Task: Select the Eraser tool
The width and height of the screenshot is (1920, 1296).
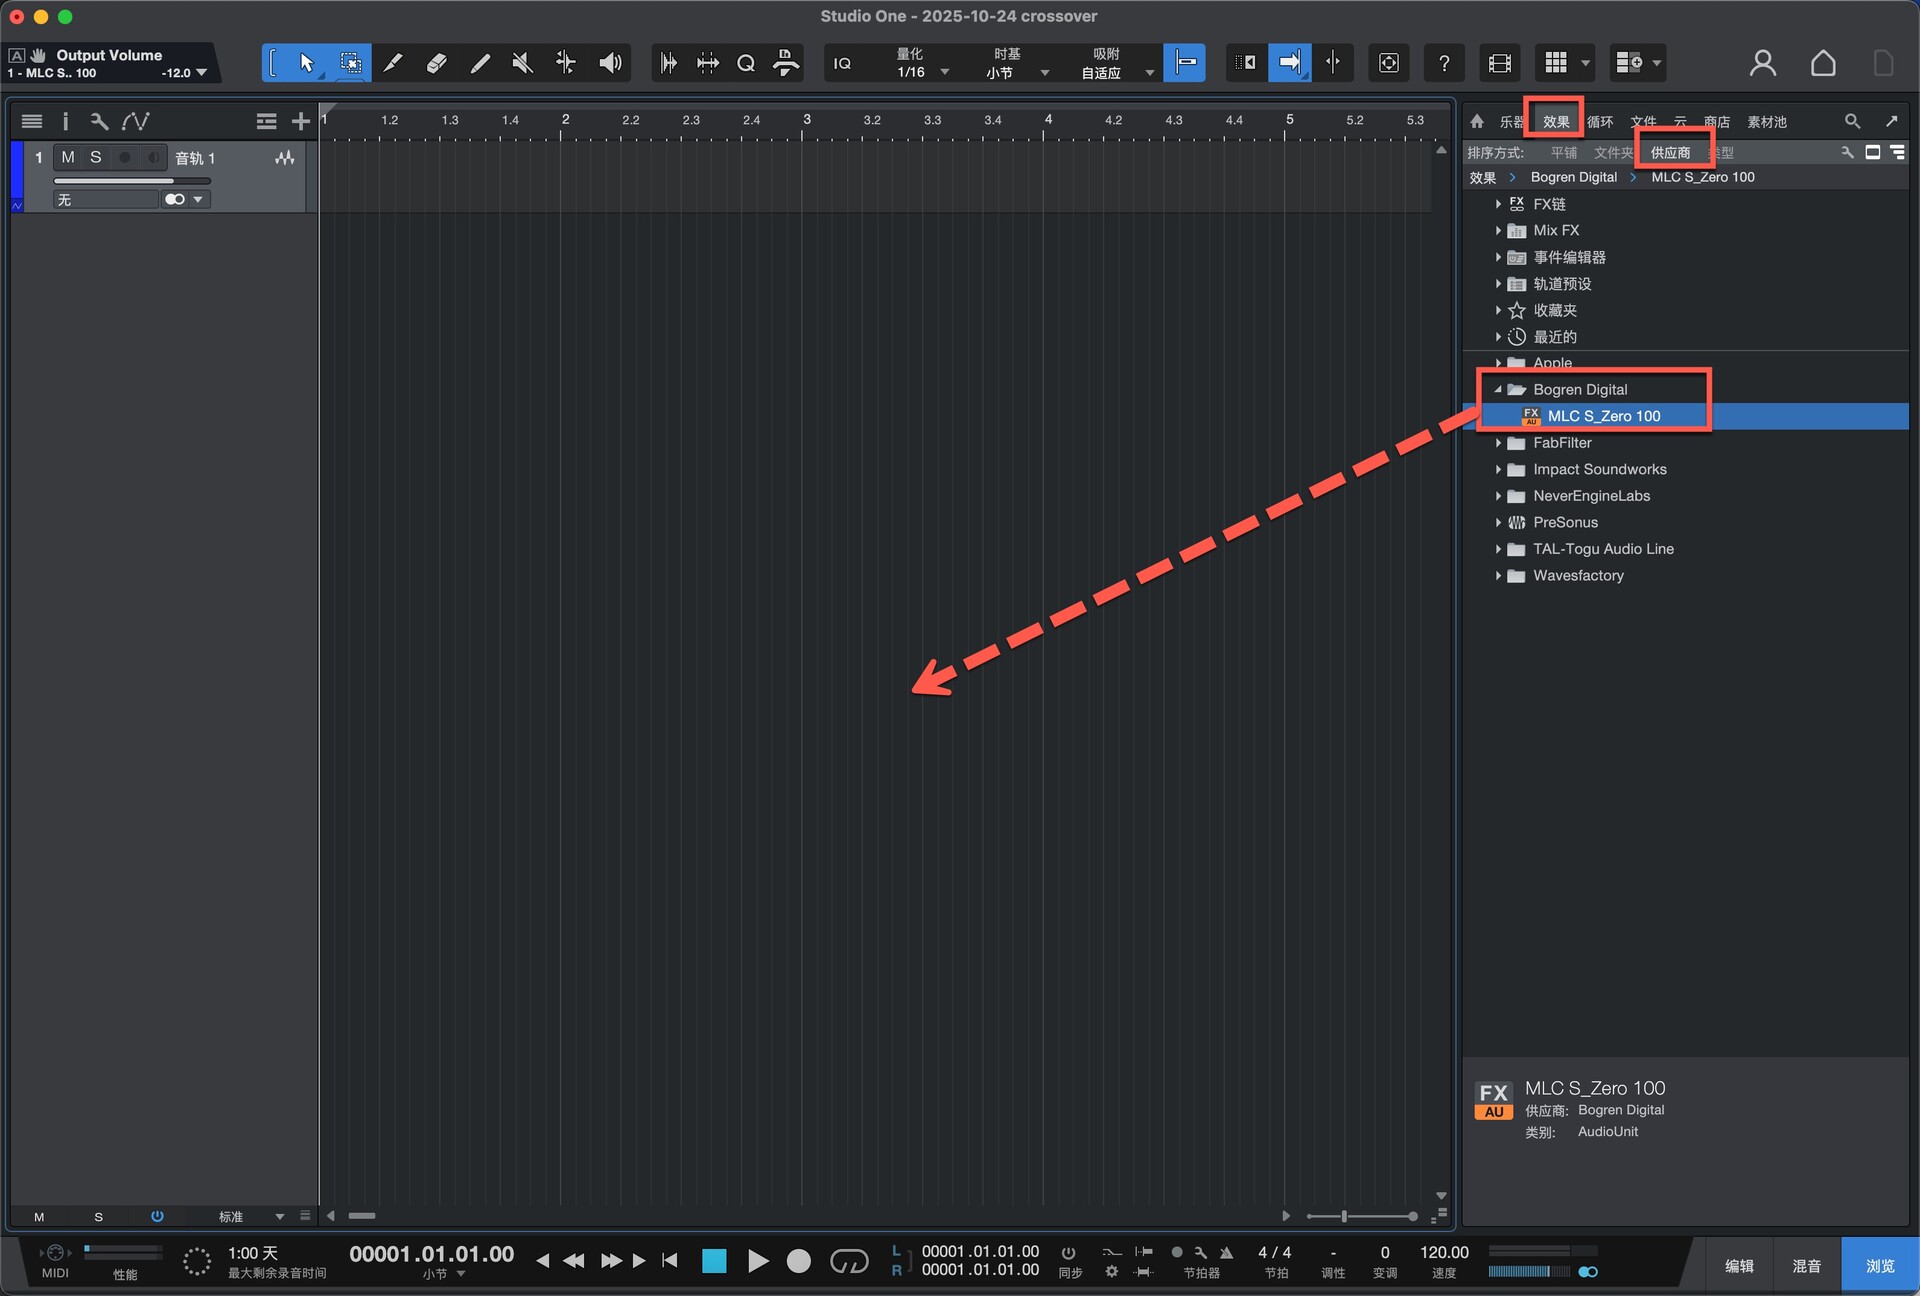Action: (436, 63)
